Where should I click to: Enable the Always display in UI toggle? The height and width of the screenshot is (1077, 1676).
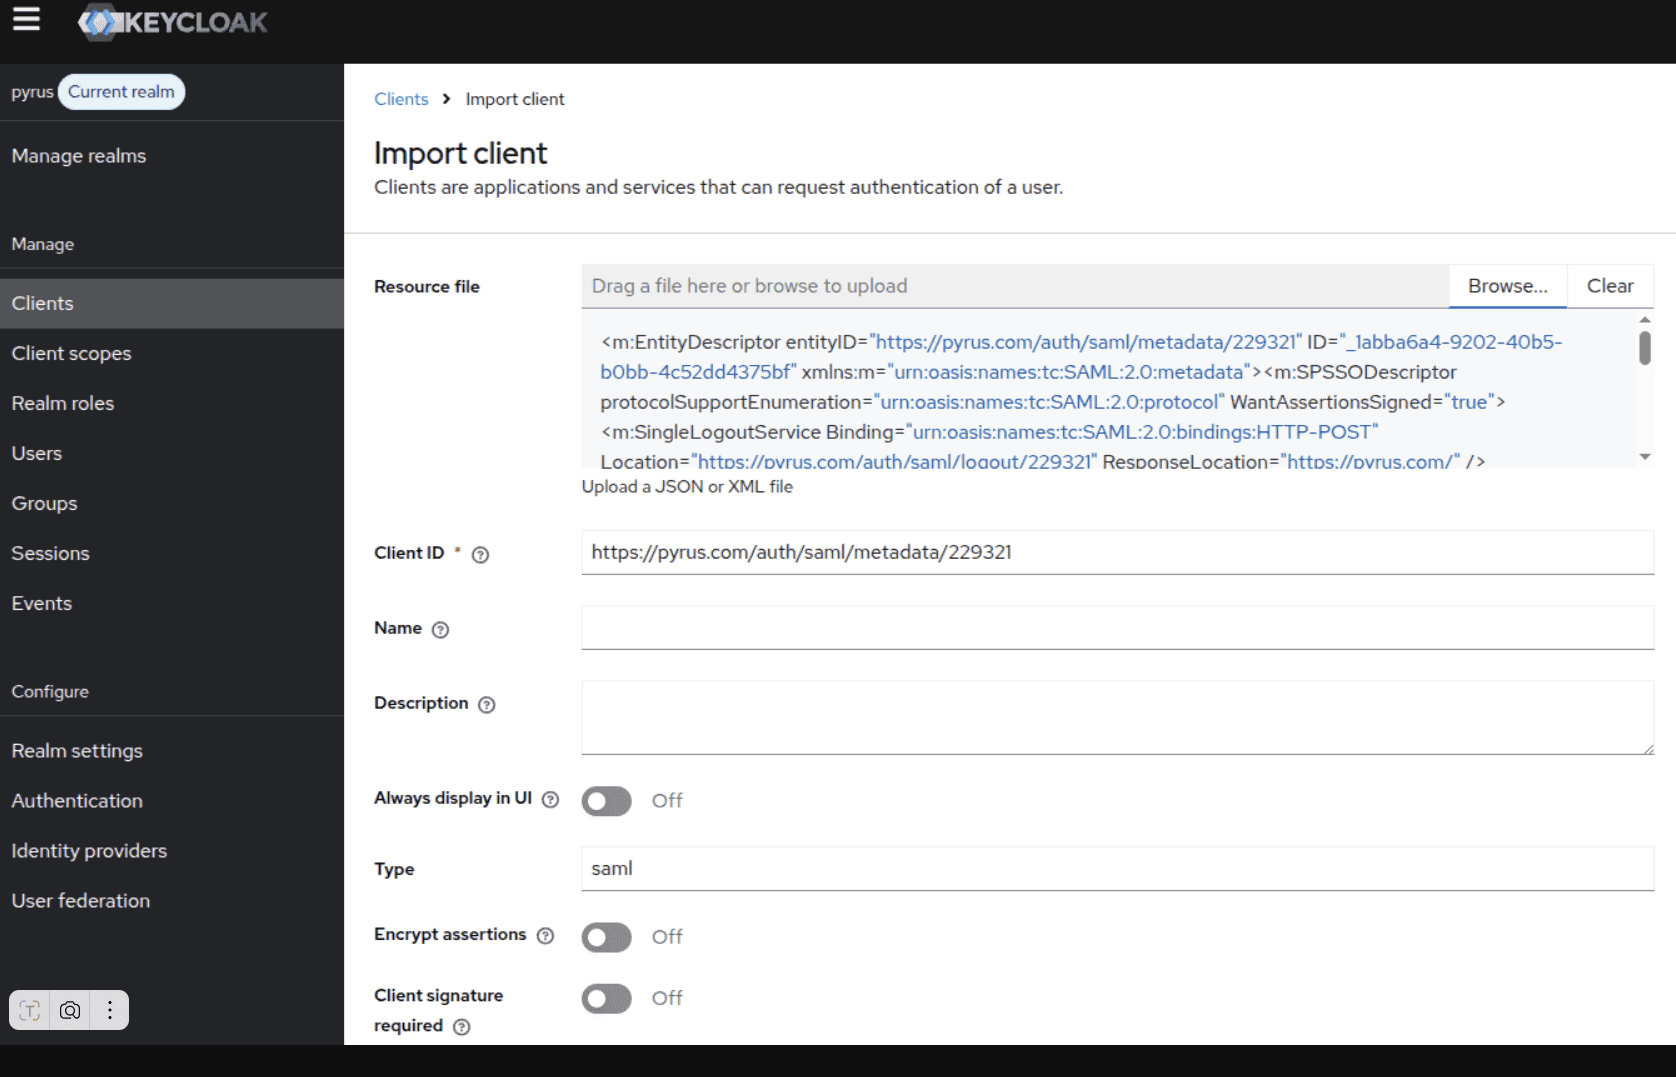tap(606, 800)
